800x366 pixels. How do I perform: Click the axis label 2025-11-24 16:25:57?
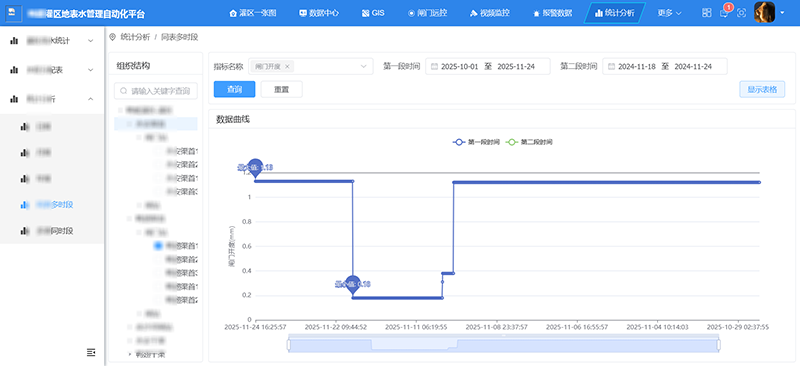pos(255,327)
